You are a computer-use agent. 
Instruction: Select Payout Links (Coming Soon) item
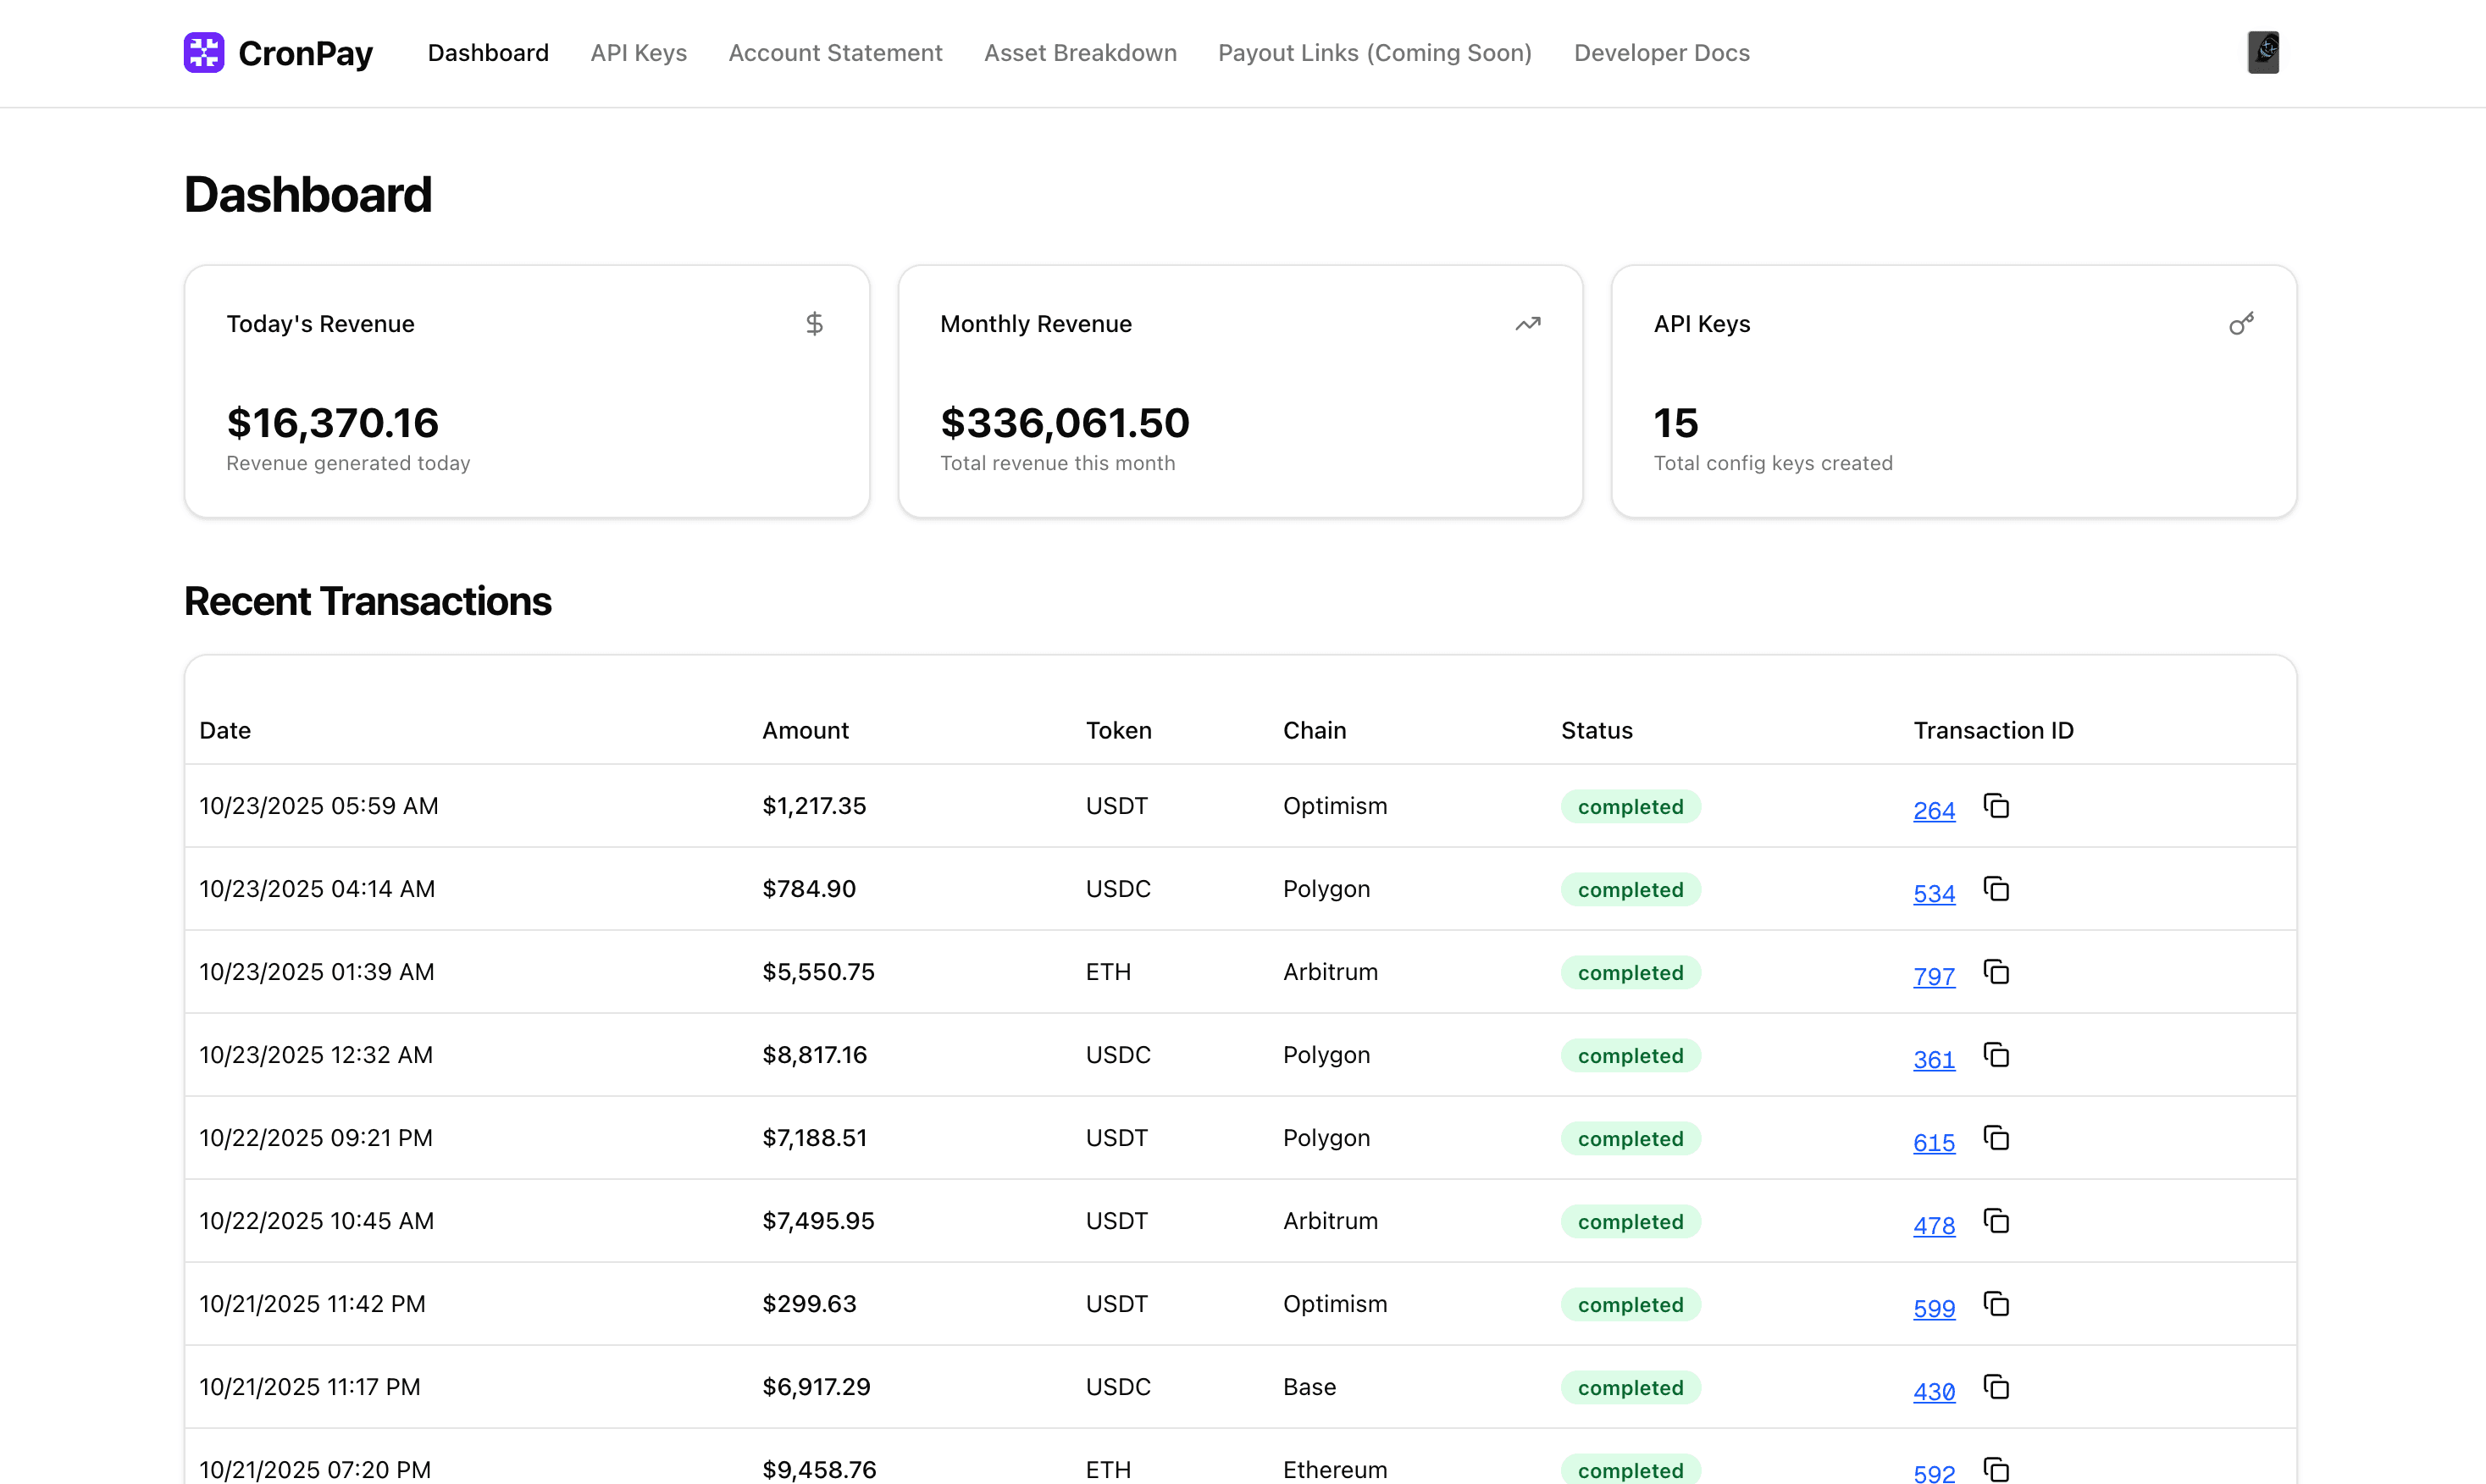coord(1374,53)
